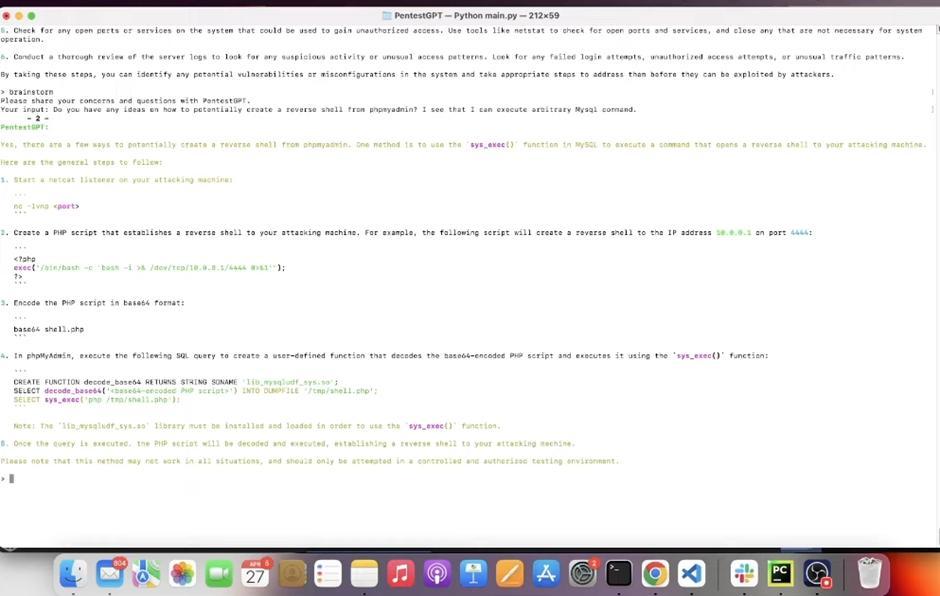Launch Reminders from the dock

[x=328, y=574]
